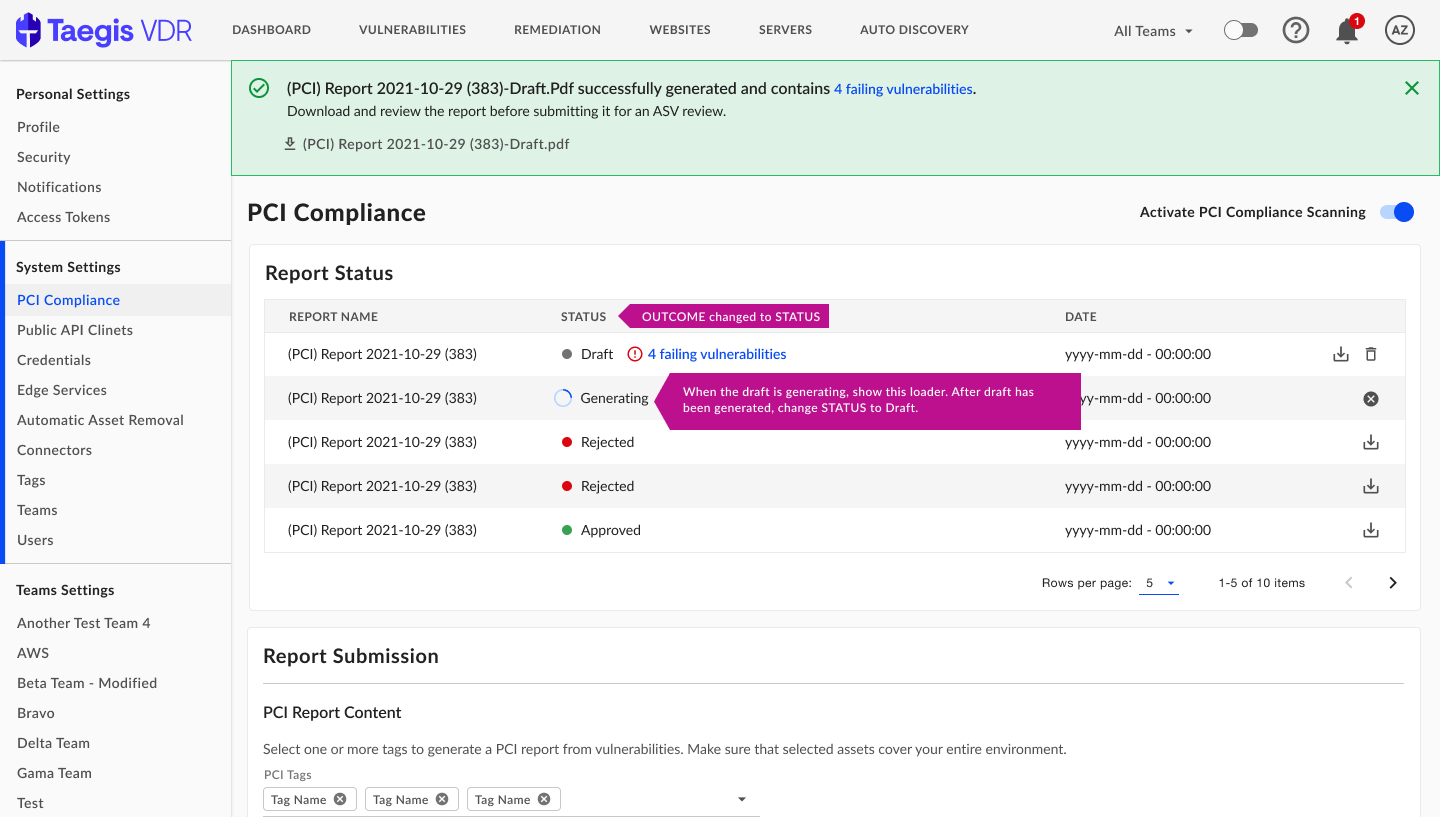Open Tags settings in sidebar
The height and width of the screenshot is (817, 1440).
click(x=31, y=480)
